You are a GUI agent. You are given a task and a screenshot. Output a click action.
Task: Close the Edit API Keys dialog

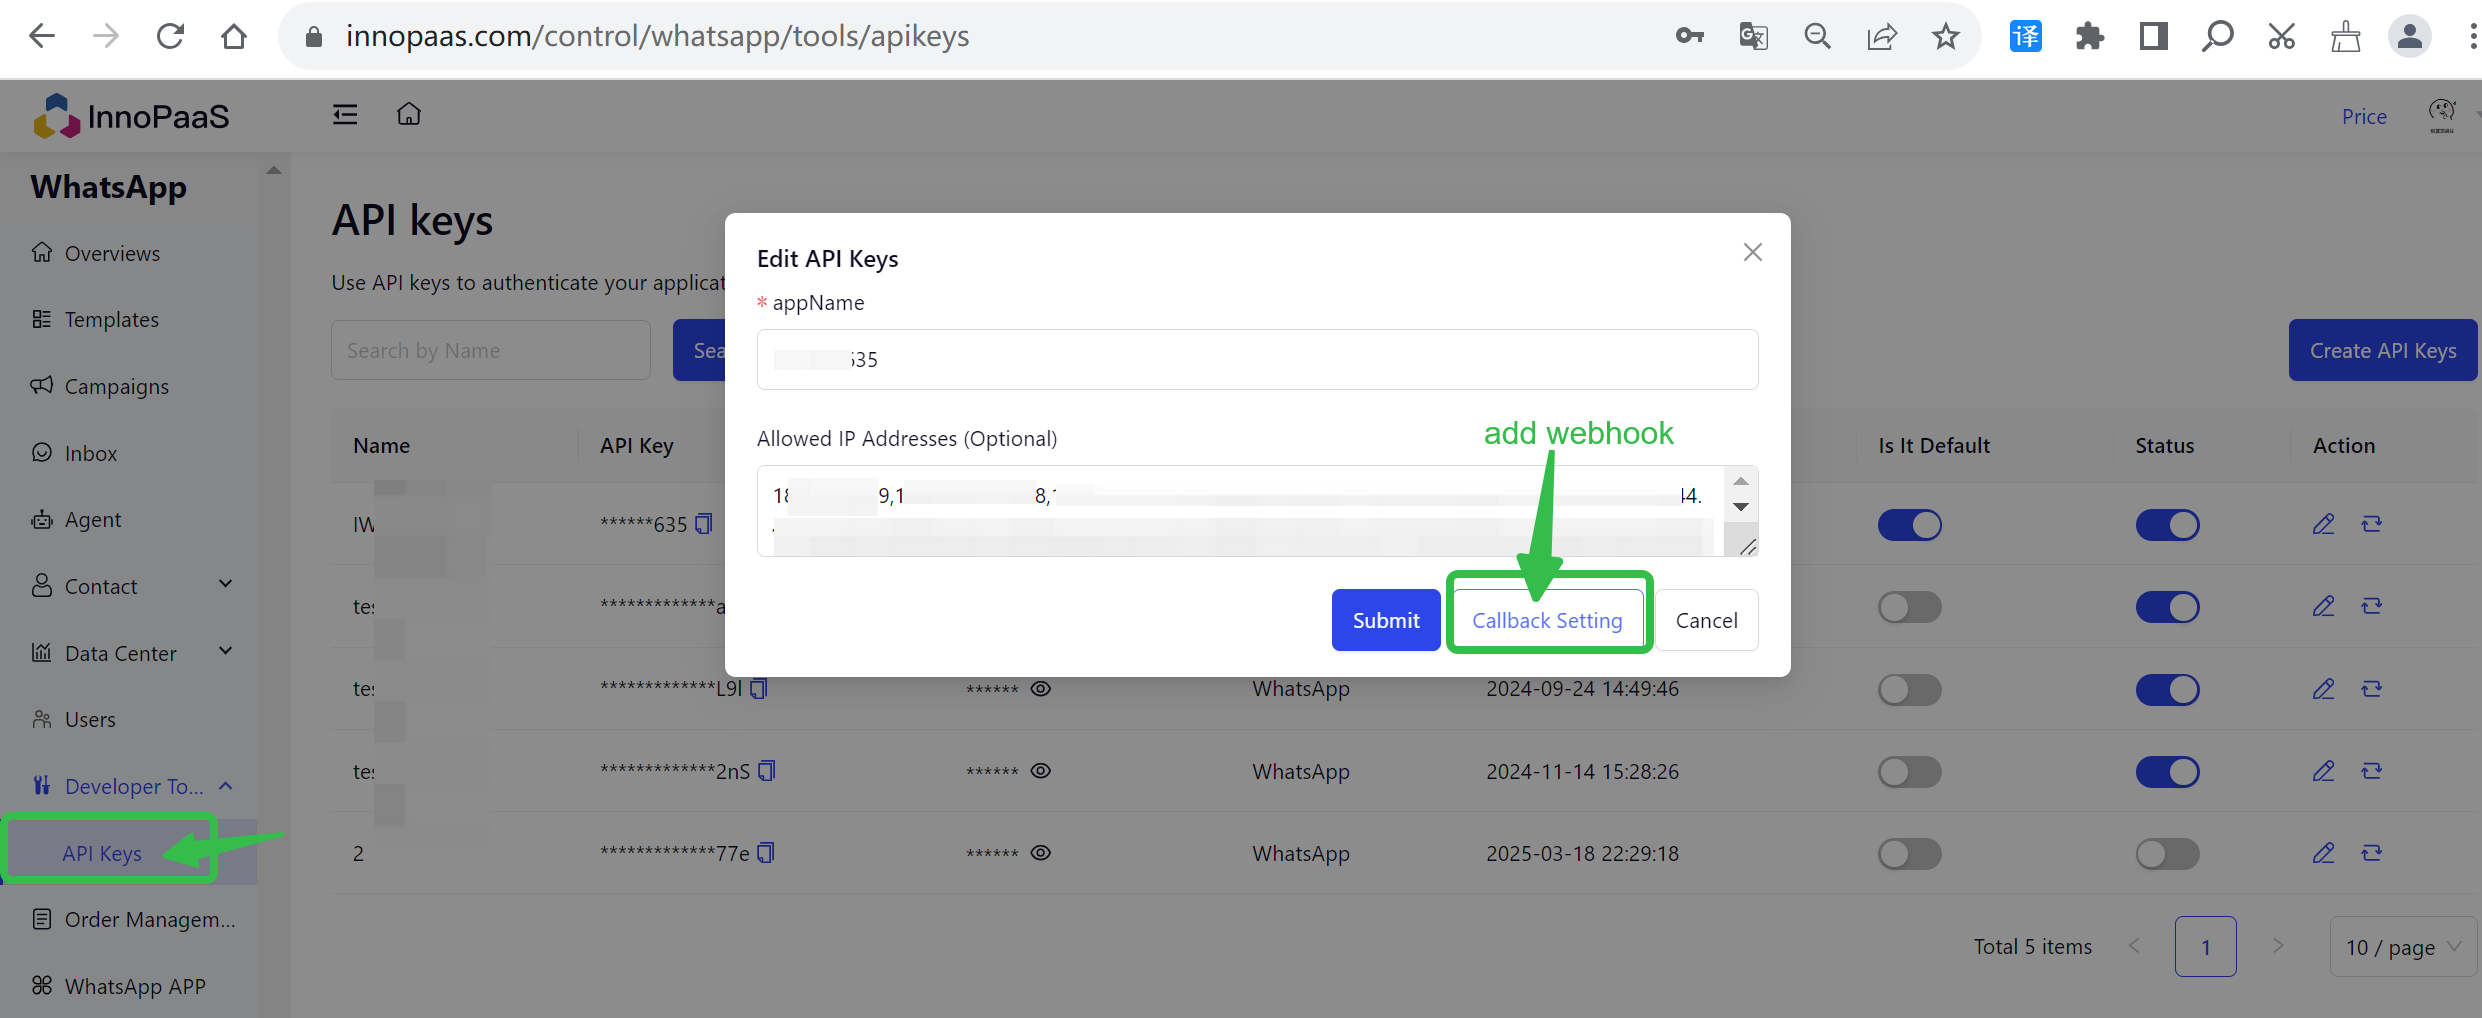[x=1752, y=252]
